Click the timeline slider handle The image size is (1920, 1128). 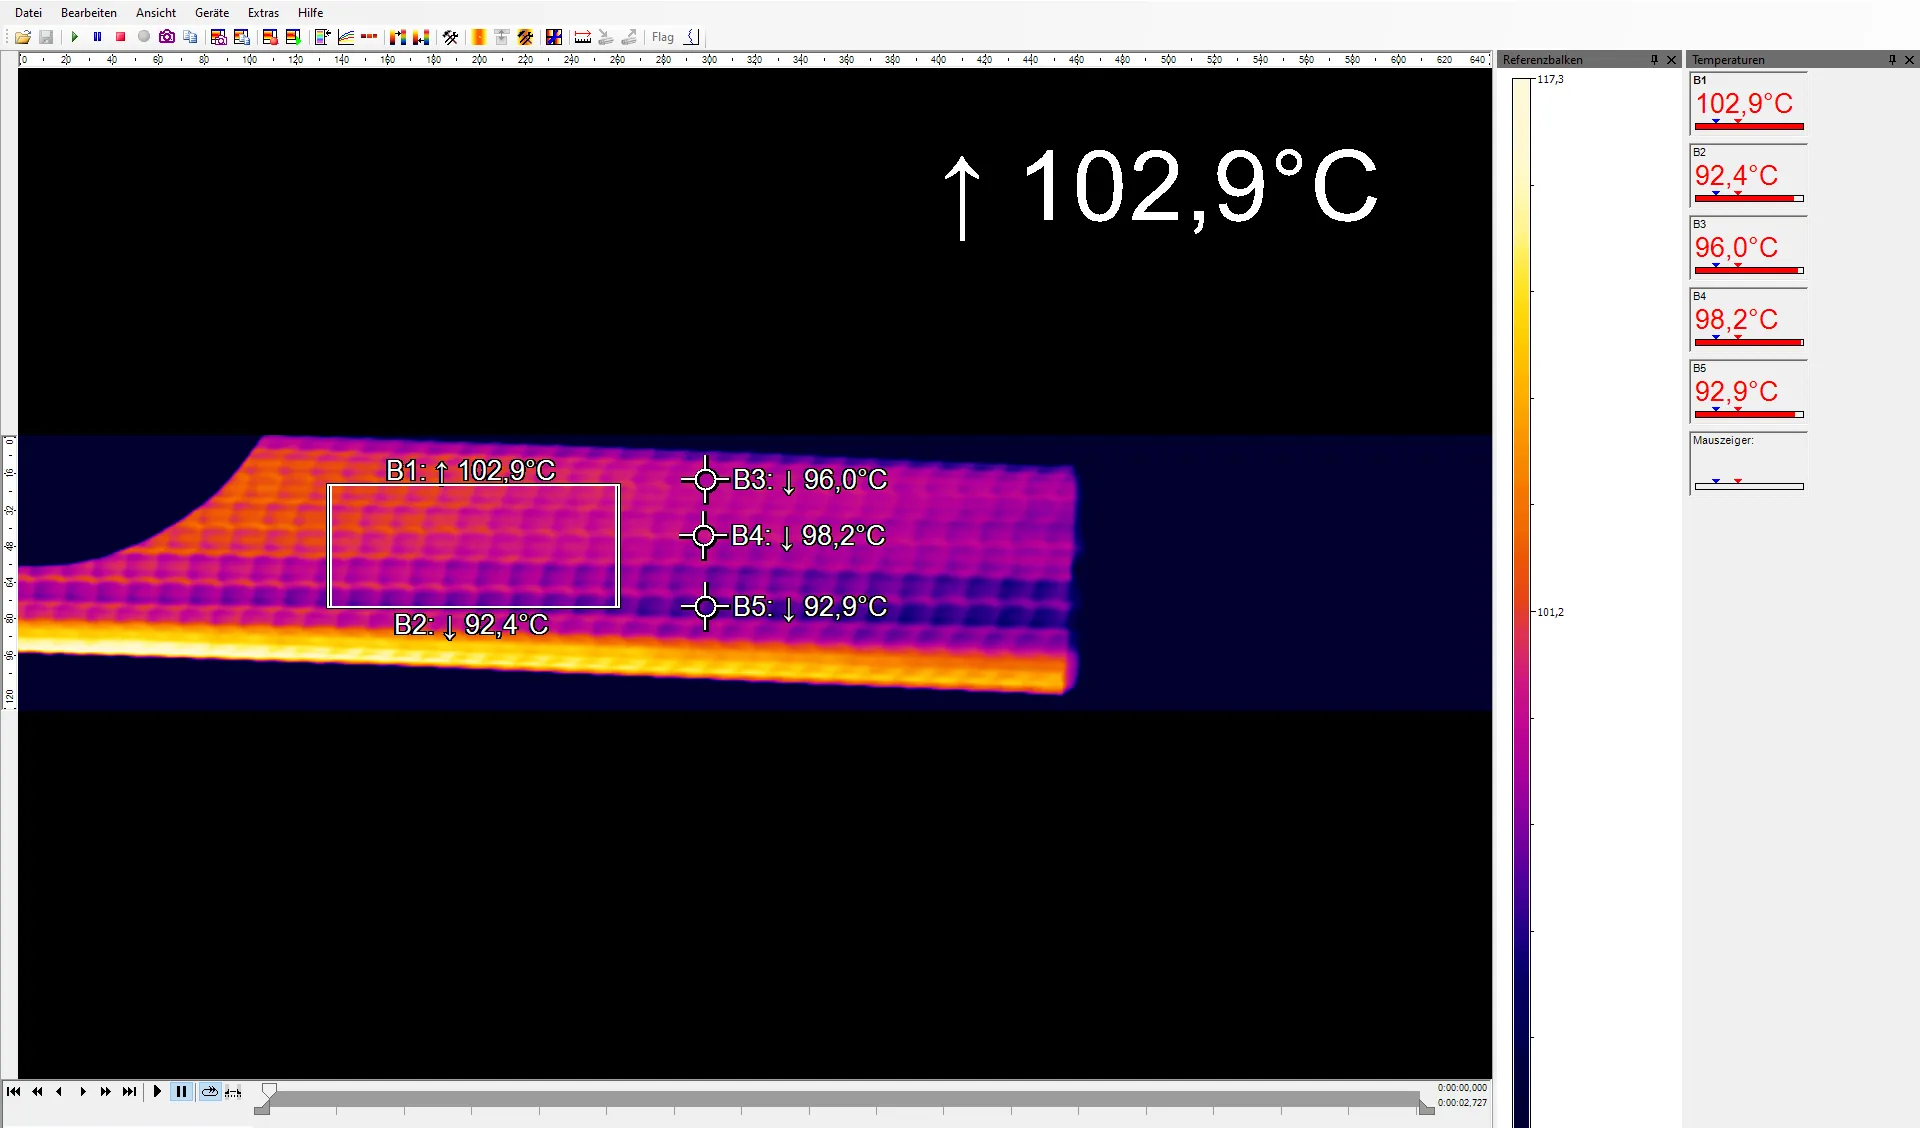click(x=269, y=1090)
